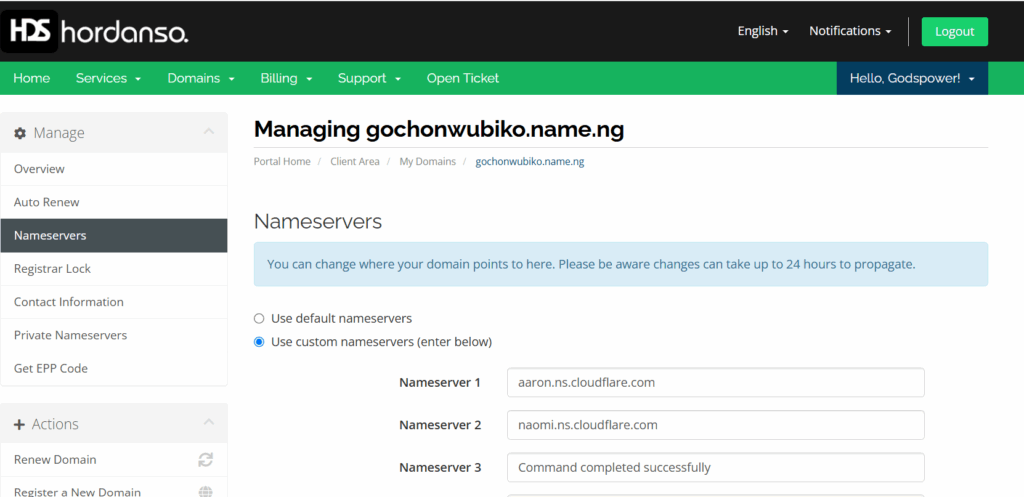Click the refresh icon next to Renew Domain
The width and height of the screenshot is (1024, 497).
(206, 460)
